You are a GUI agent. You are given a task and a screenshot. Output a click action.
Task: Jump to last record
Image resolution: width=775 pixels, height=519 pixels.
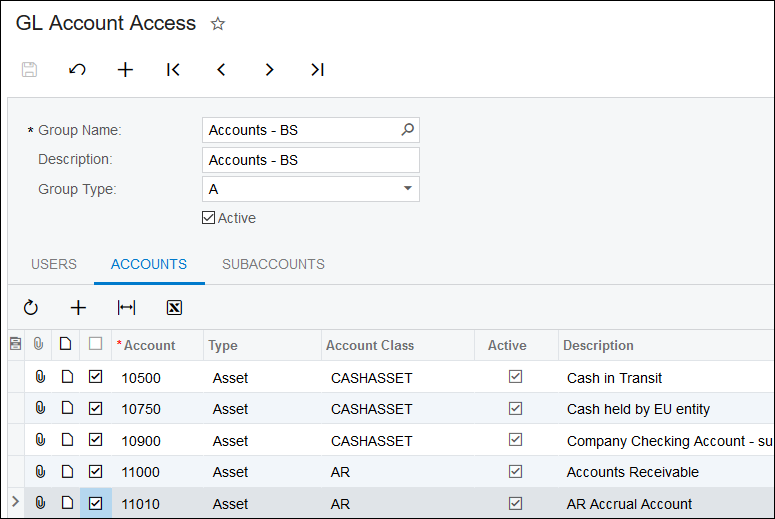coord(317,70)
